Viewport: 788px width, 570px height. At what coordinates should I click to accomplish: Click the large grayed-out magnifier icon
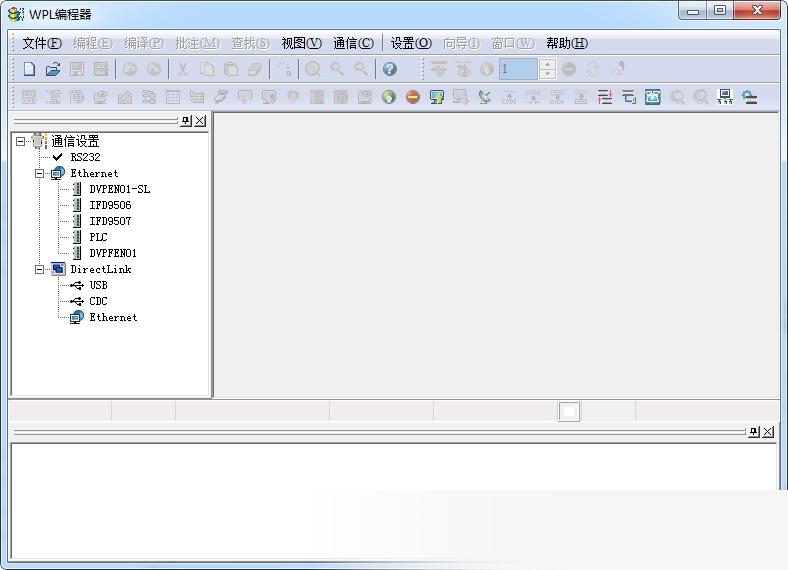(313, 69)
